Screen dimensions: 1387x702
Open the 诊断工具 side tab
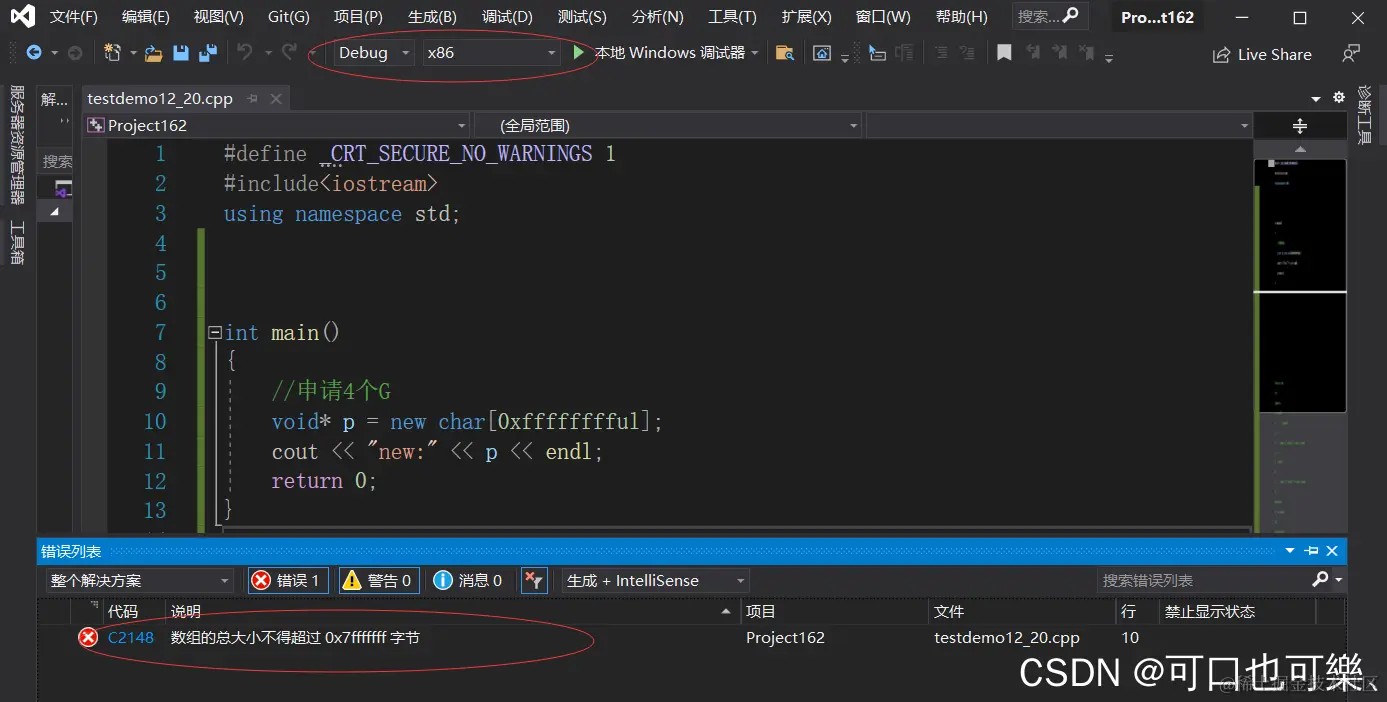1366,116
